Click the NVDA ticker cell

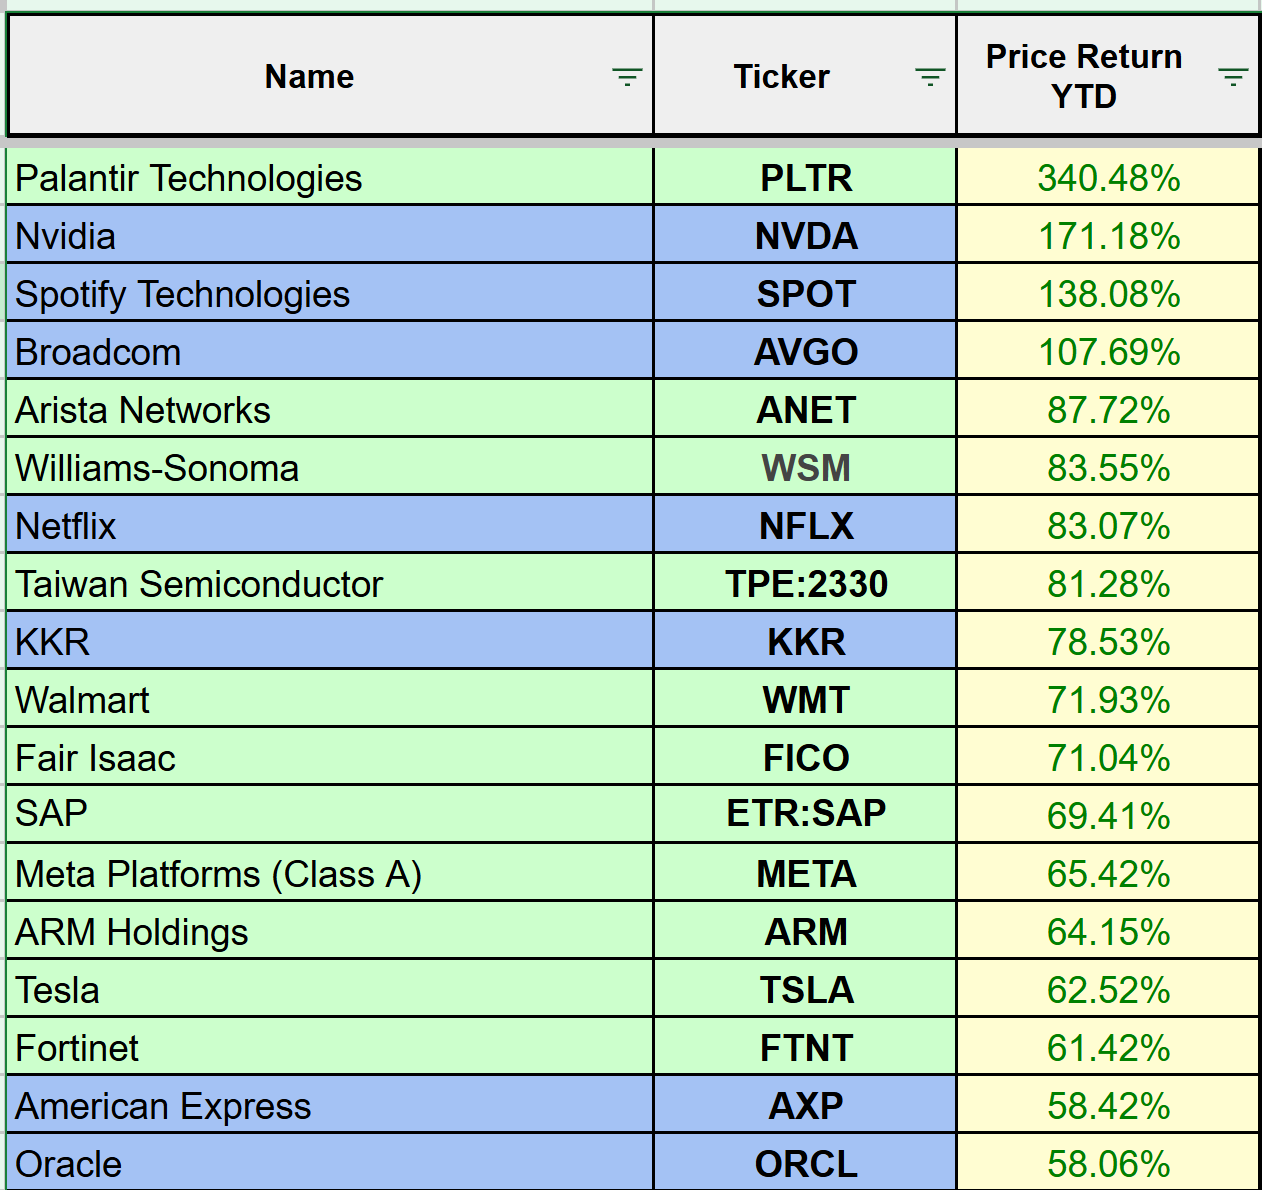pyautogui.click(x=806, y=236)
